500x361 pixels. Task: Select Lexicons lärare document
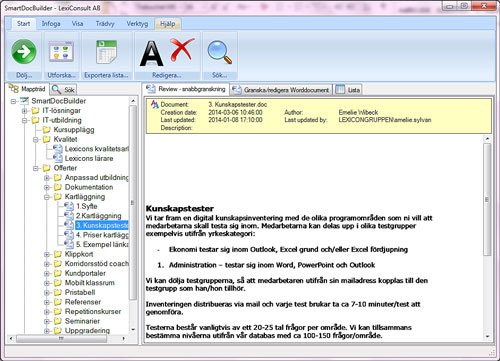[x=89, y=159]
